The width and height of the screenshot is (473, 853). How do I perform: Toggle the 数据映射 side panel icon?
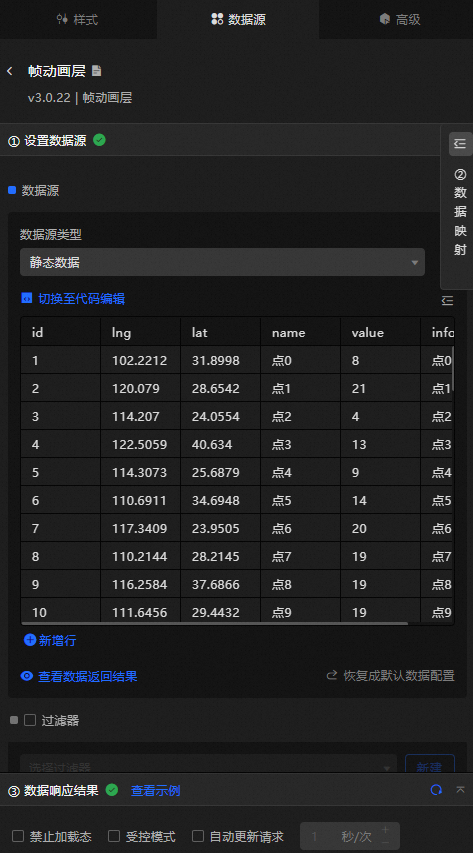click(460, 144)
